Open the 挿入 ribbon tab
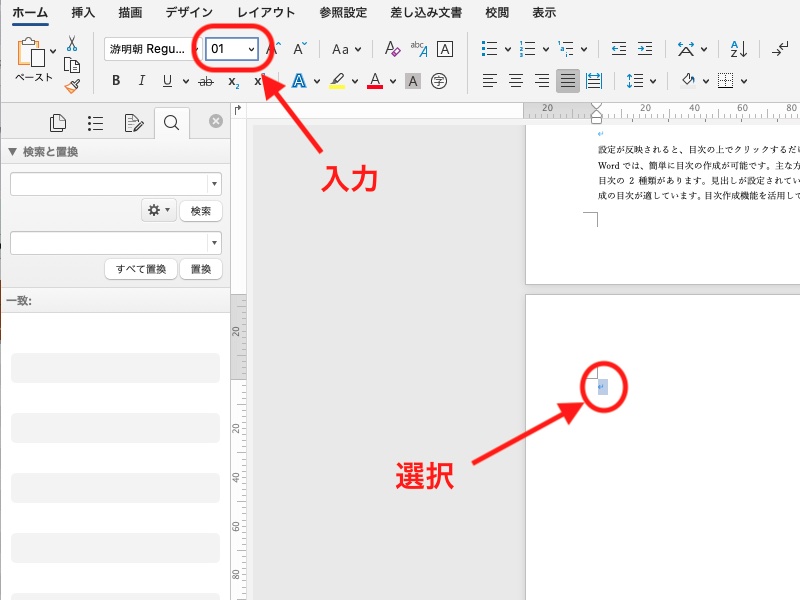 point(85,13)
